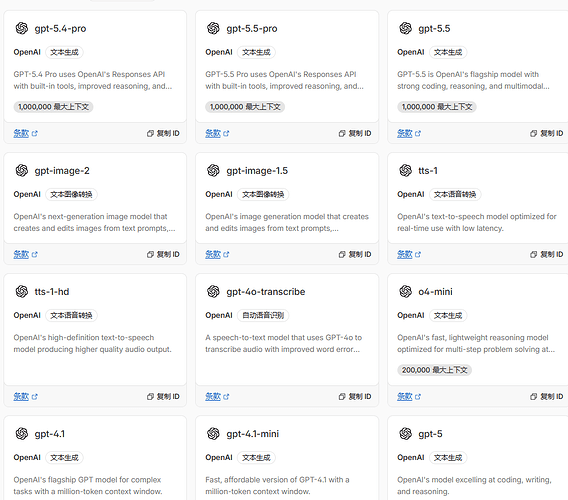This screenshot has height=500, width=568.
Task: Open the terms link for gpt-4o-transcribe
Action: (x=217, y=396)
